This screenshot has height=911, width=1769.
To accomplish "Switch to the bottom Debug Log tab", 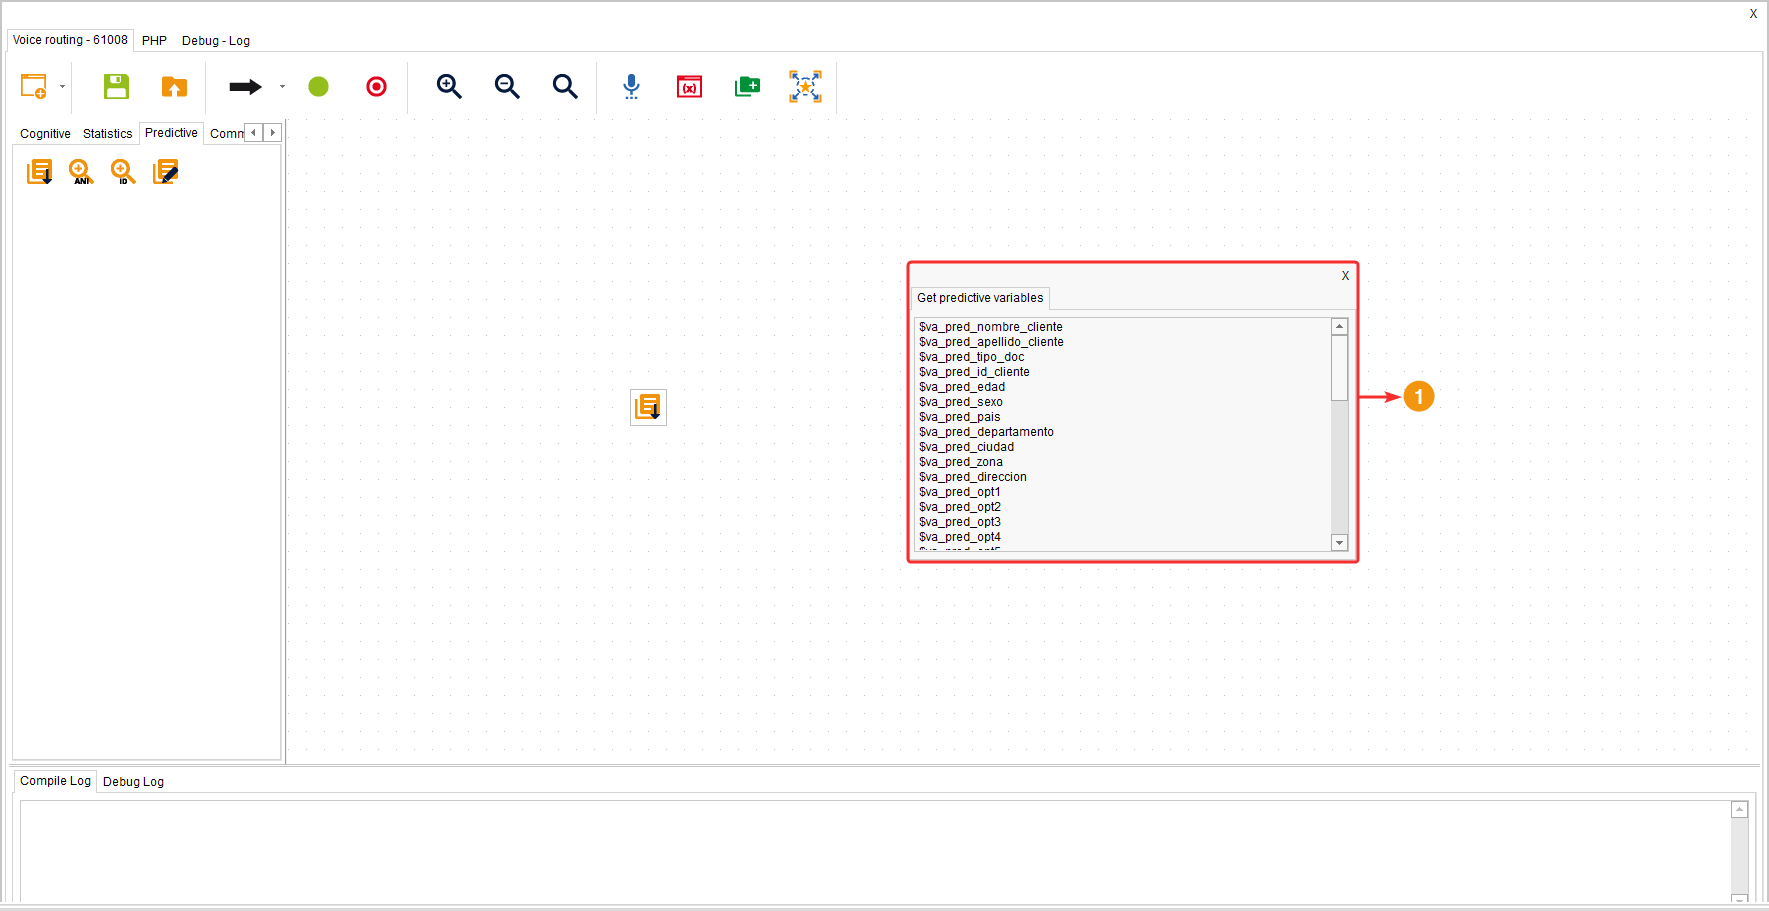I will (x=133, y=782).
